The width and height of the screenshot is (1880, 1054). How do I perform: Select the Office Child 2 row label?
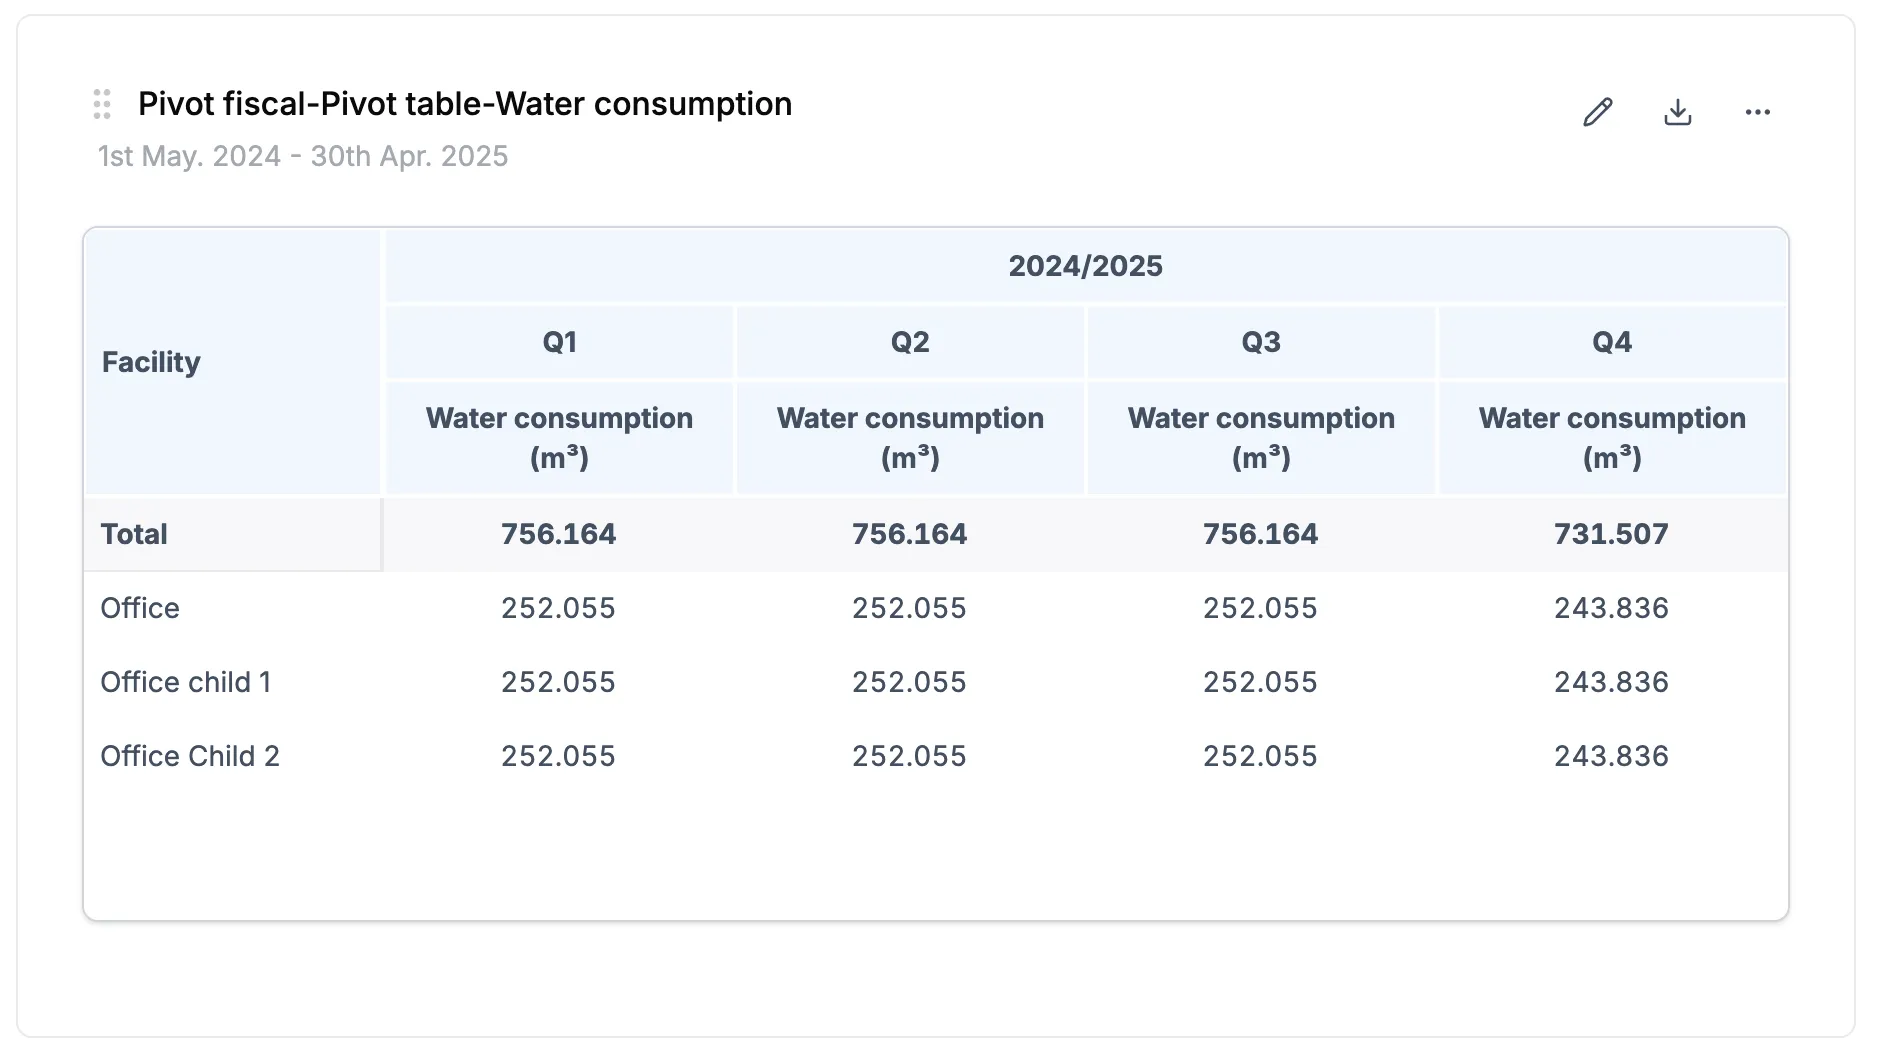190,755
